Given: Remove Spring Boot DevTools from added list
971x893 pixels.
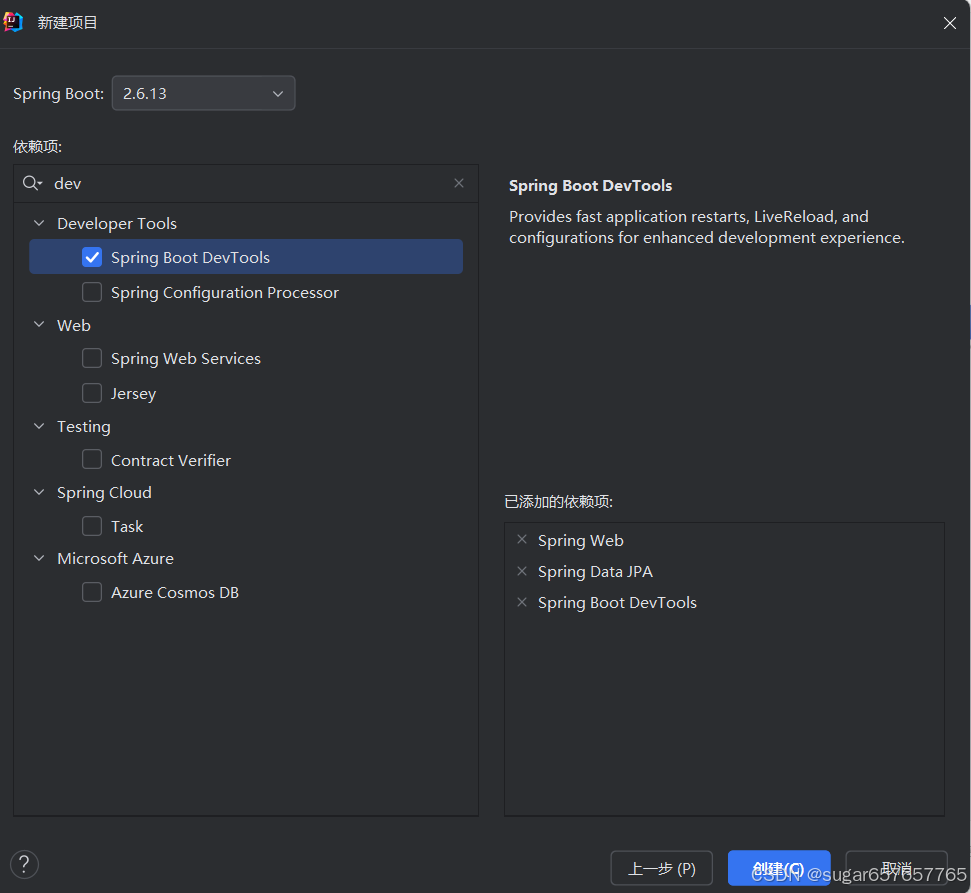Looking at the screenshot, I should (522, 602).
